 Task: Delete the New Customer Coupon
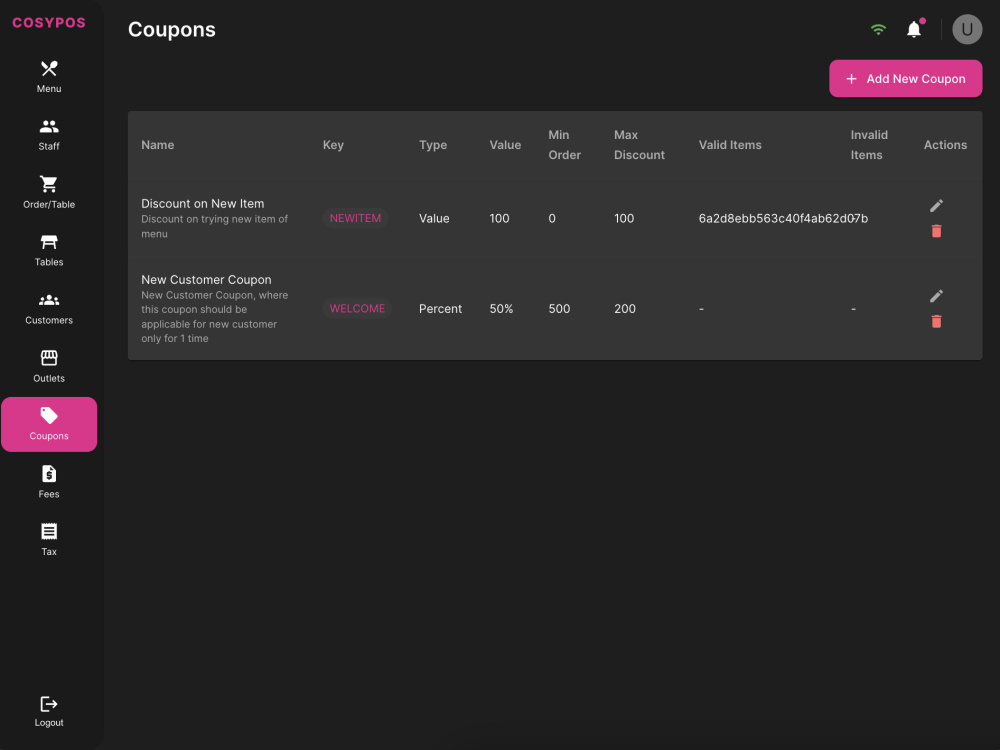936,321
